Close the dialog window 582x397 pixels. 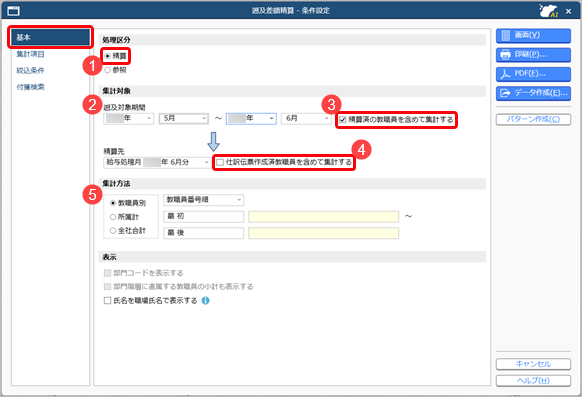point(568,11)
